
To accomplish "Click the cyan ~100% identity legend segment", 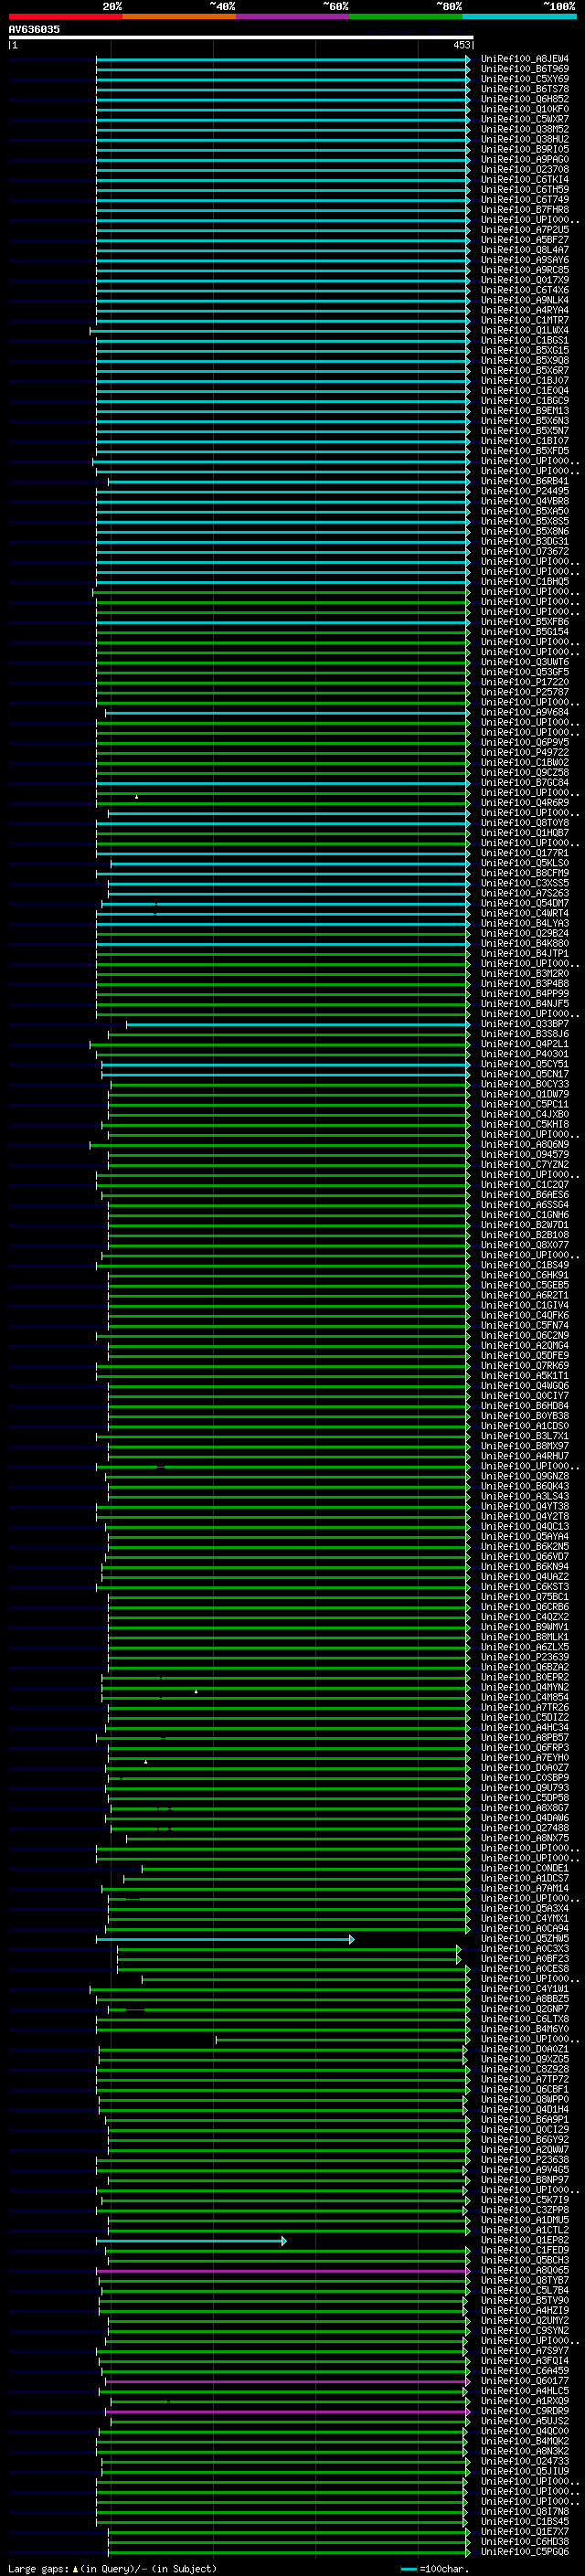I will [x=519, y=16].
